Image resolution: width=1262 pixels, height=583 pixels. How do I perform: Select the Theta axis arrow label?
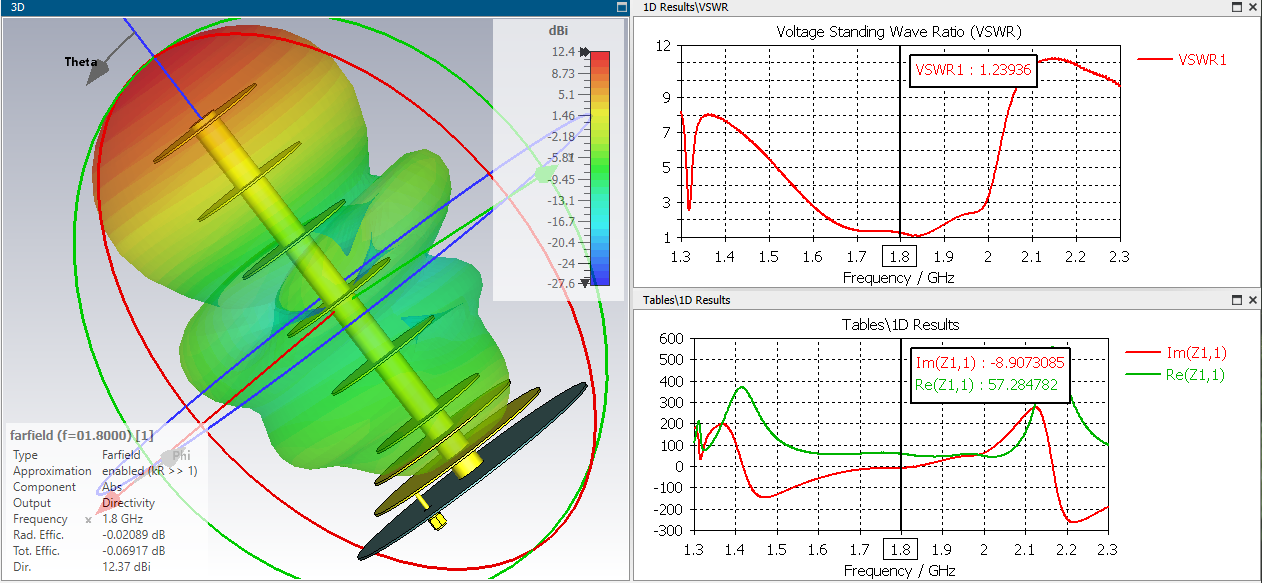click(x=80, y=62)
